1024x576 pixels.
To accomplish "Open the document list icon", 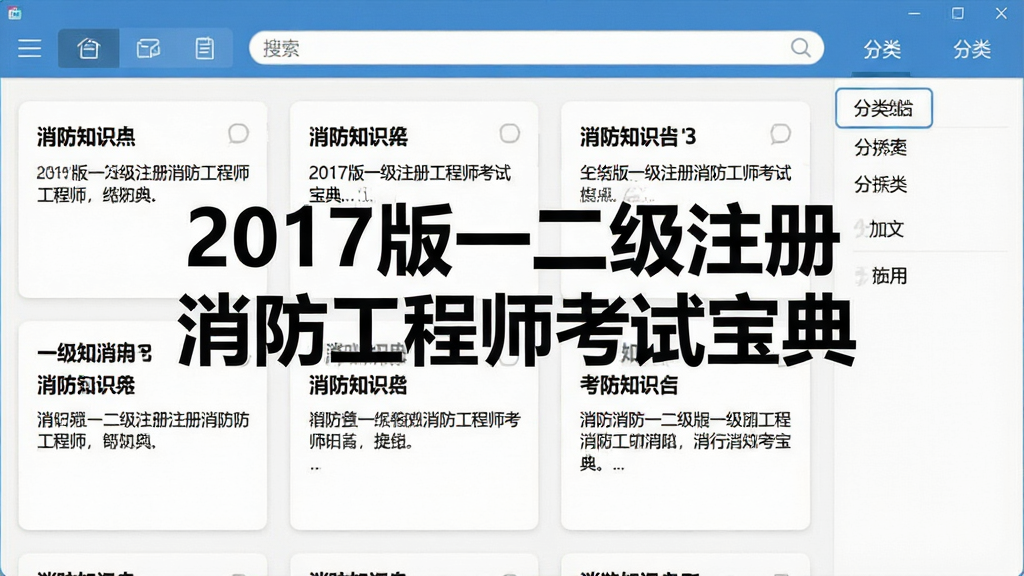I will (204, 48).
